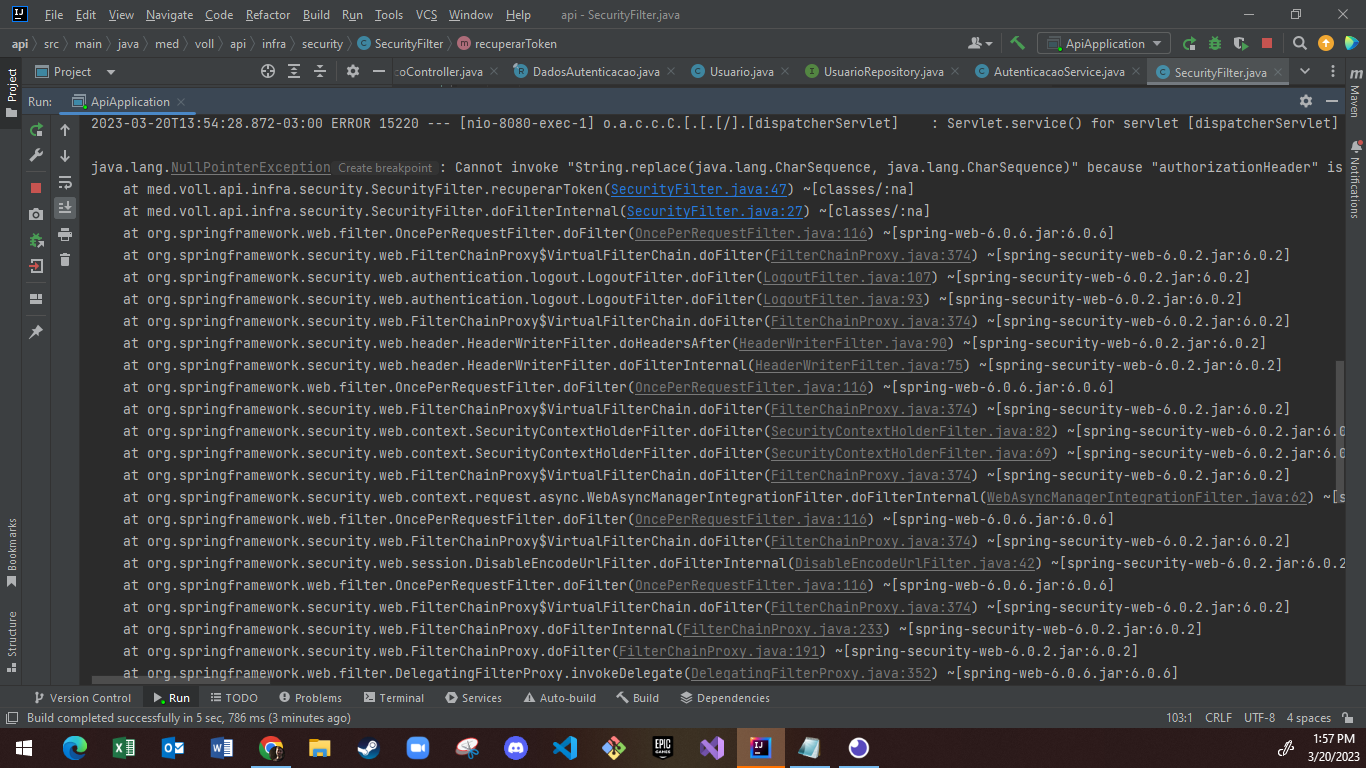Click the Restore Layout icon in Run sidebar
The height and width of the screenshot is (768, 1366).
tap(36, 299)
